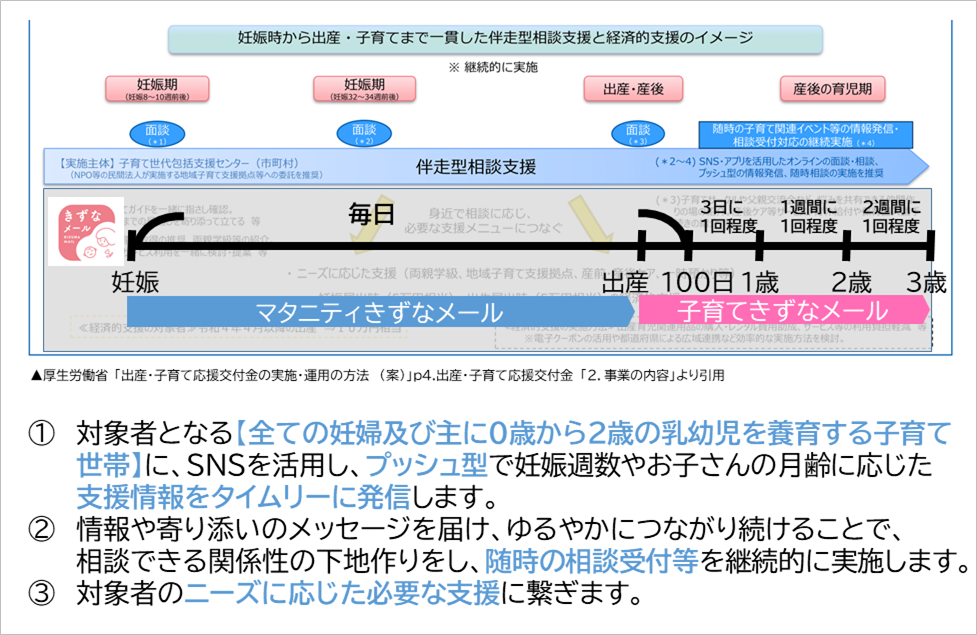Click the 1歳 timeline marker

(761, 281)
